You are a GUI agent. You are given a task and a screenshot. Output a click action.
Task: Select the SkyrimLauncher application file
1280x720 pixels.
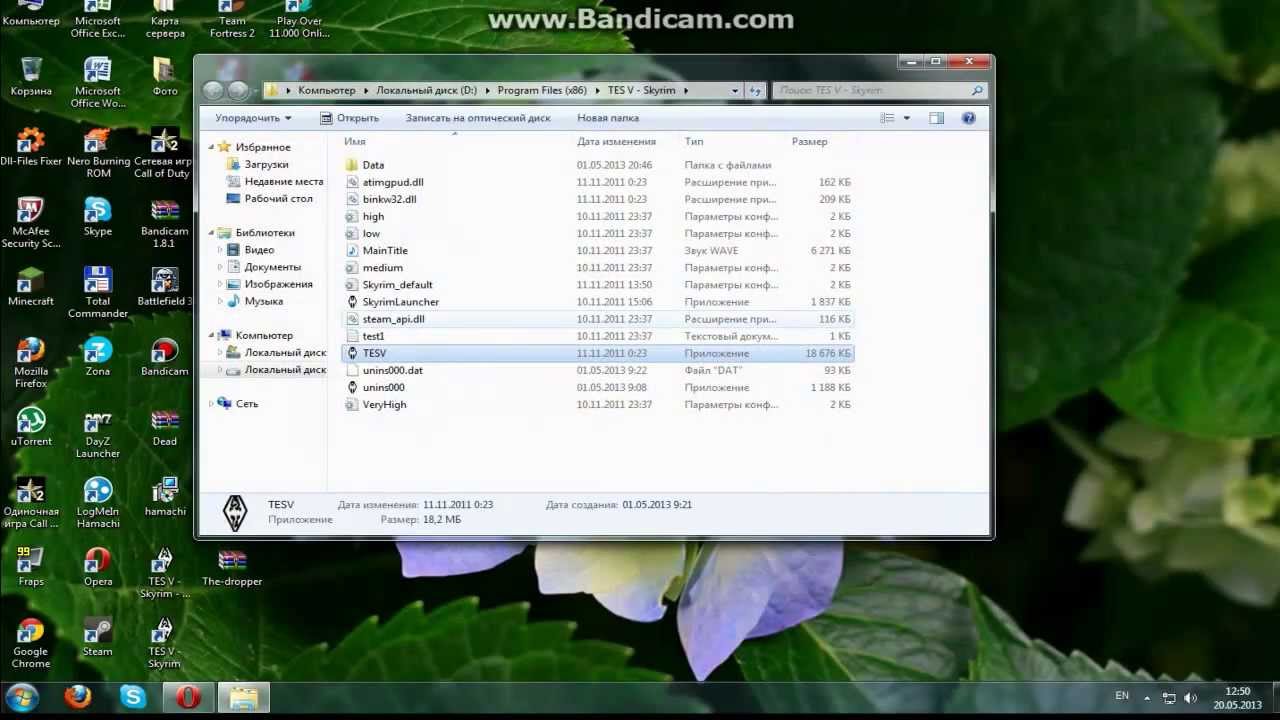point(597,302)
